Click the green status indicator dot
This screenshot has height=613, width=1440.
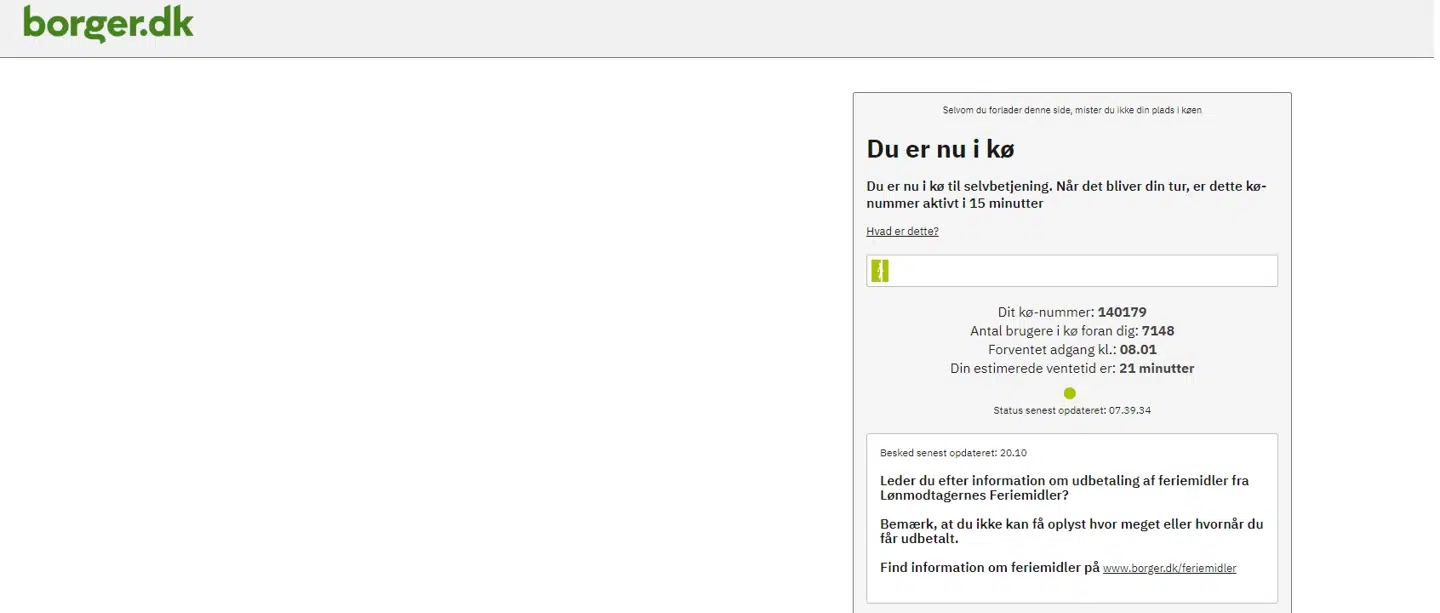(1070, 393)
